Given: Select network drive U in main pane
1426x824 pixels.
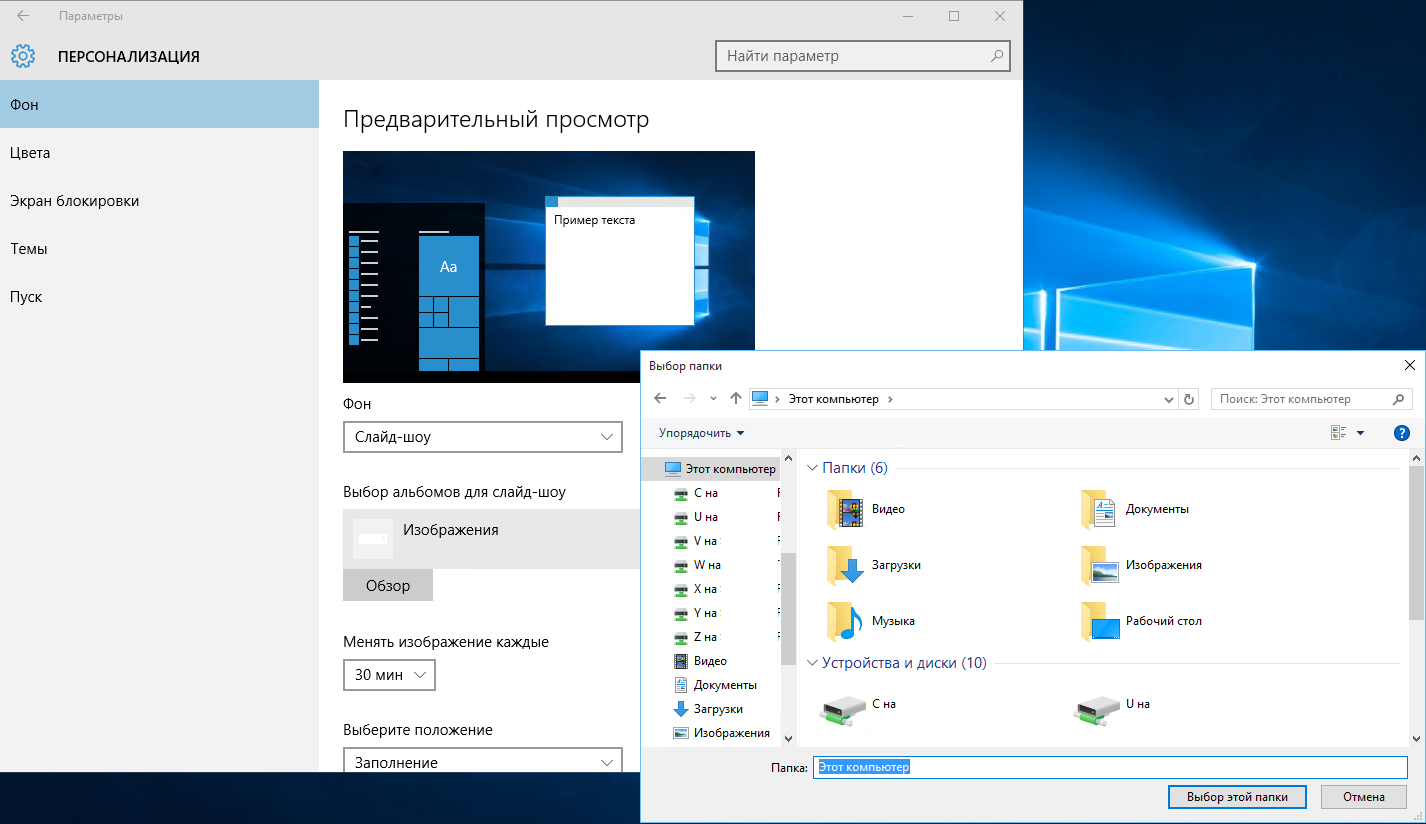Looking at the screenshot, I should 1098,708.
